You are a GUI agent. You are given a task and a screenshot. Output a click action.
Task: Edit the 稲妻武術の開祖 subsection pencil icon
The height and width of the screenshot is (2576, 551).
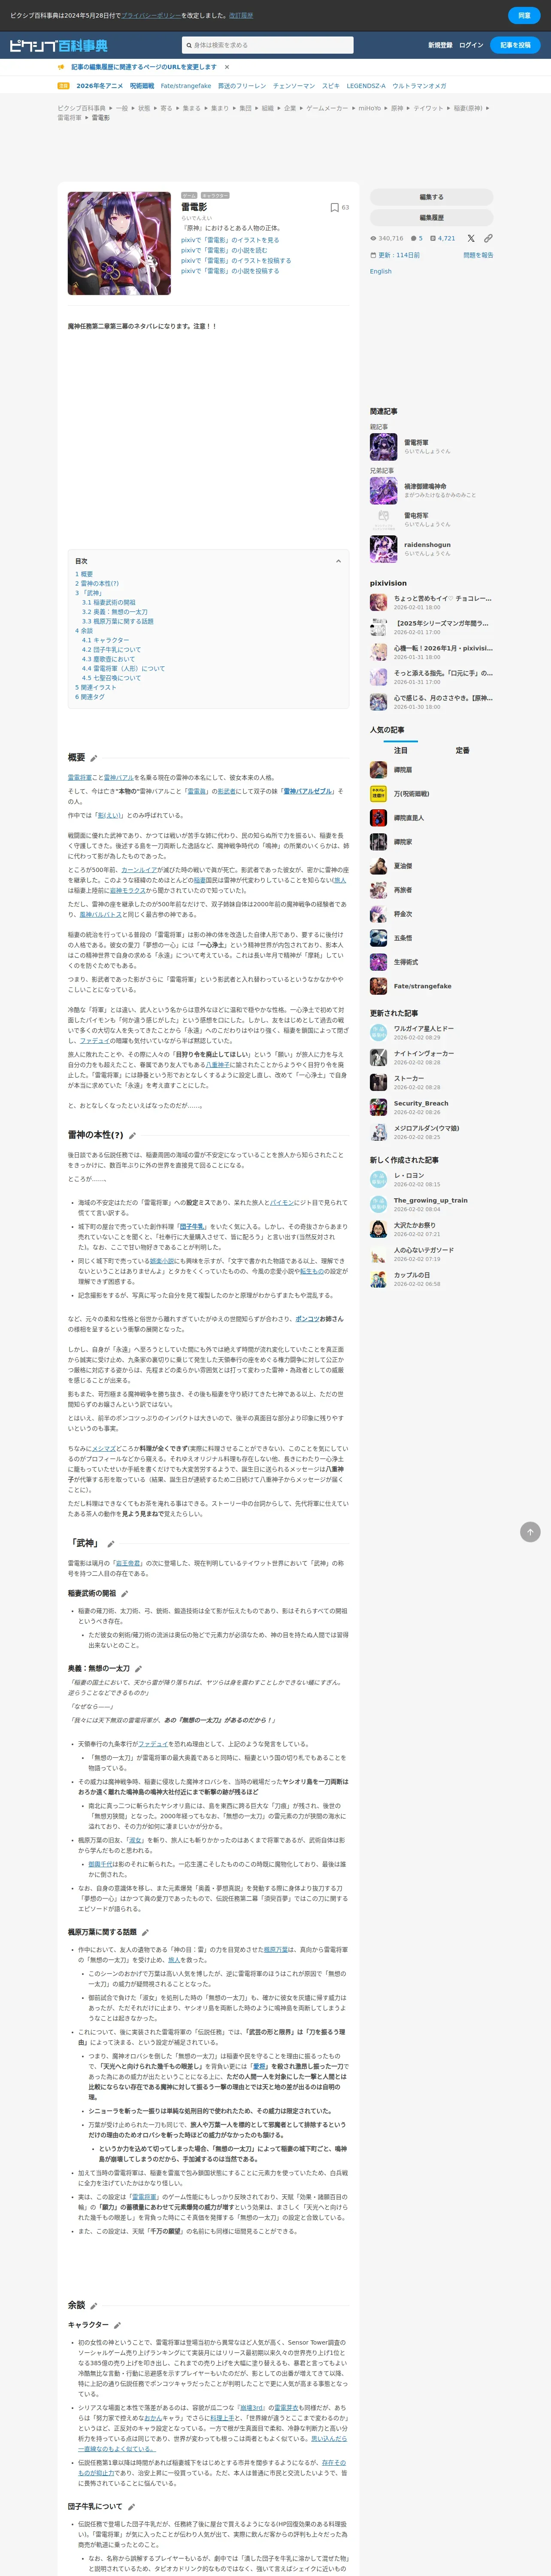(x=124, y=1594)
